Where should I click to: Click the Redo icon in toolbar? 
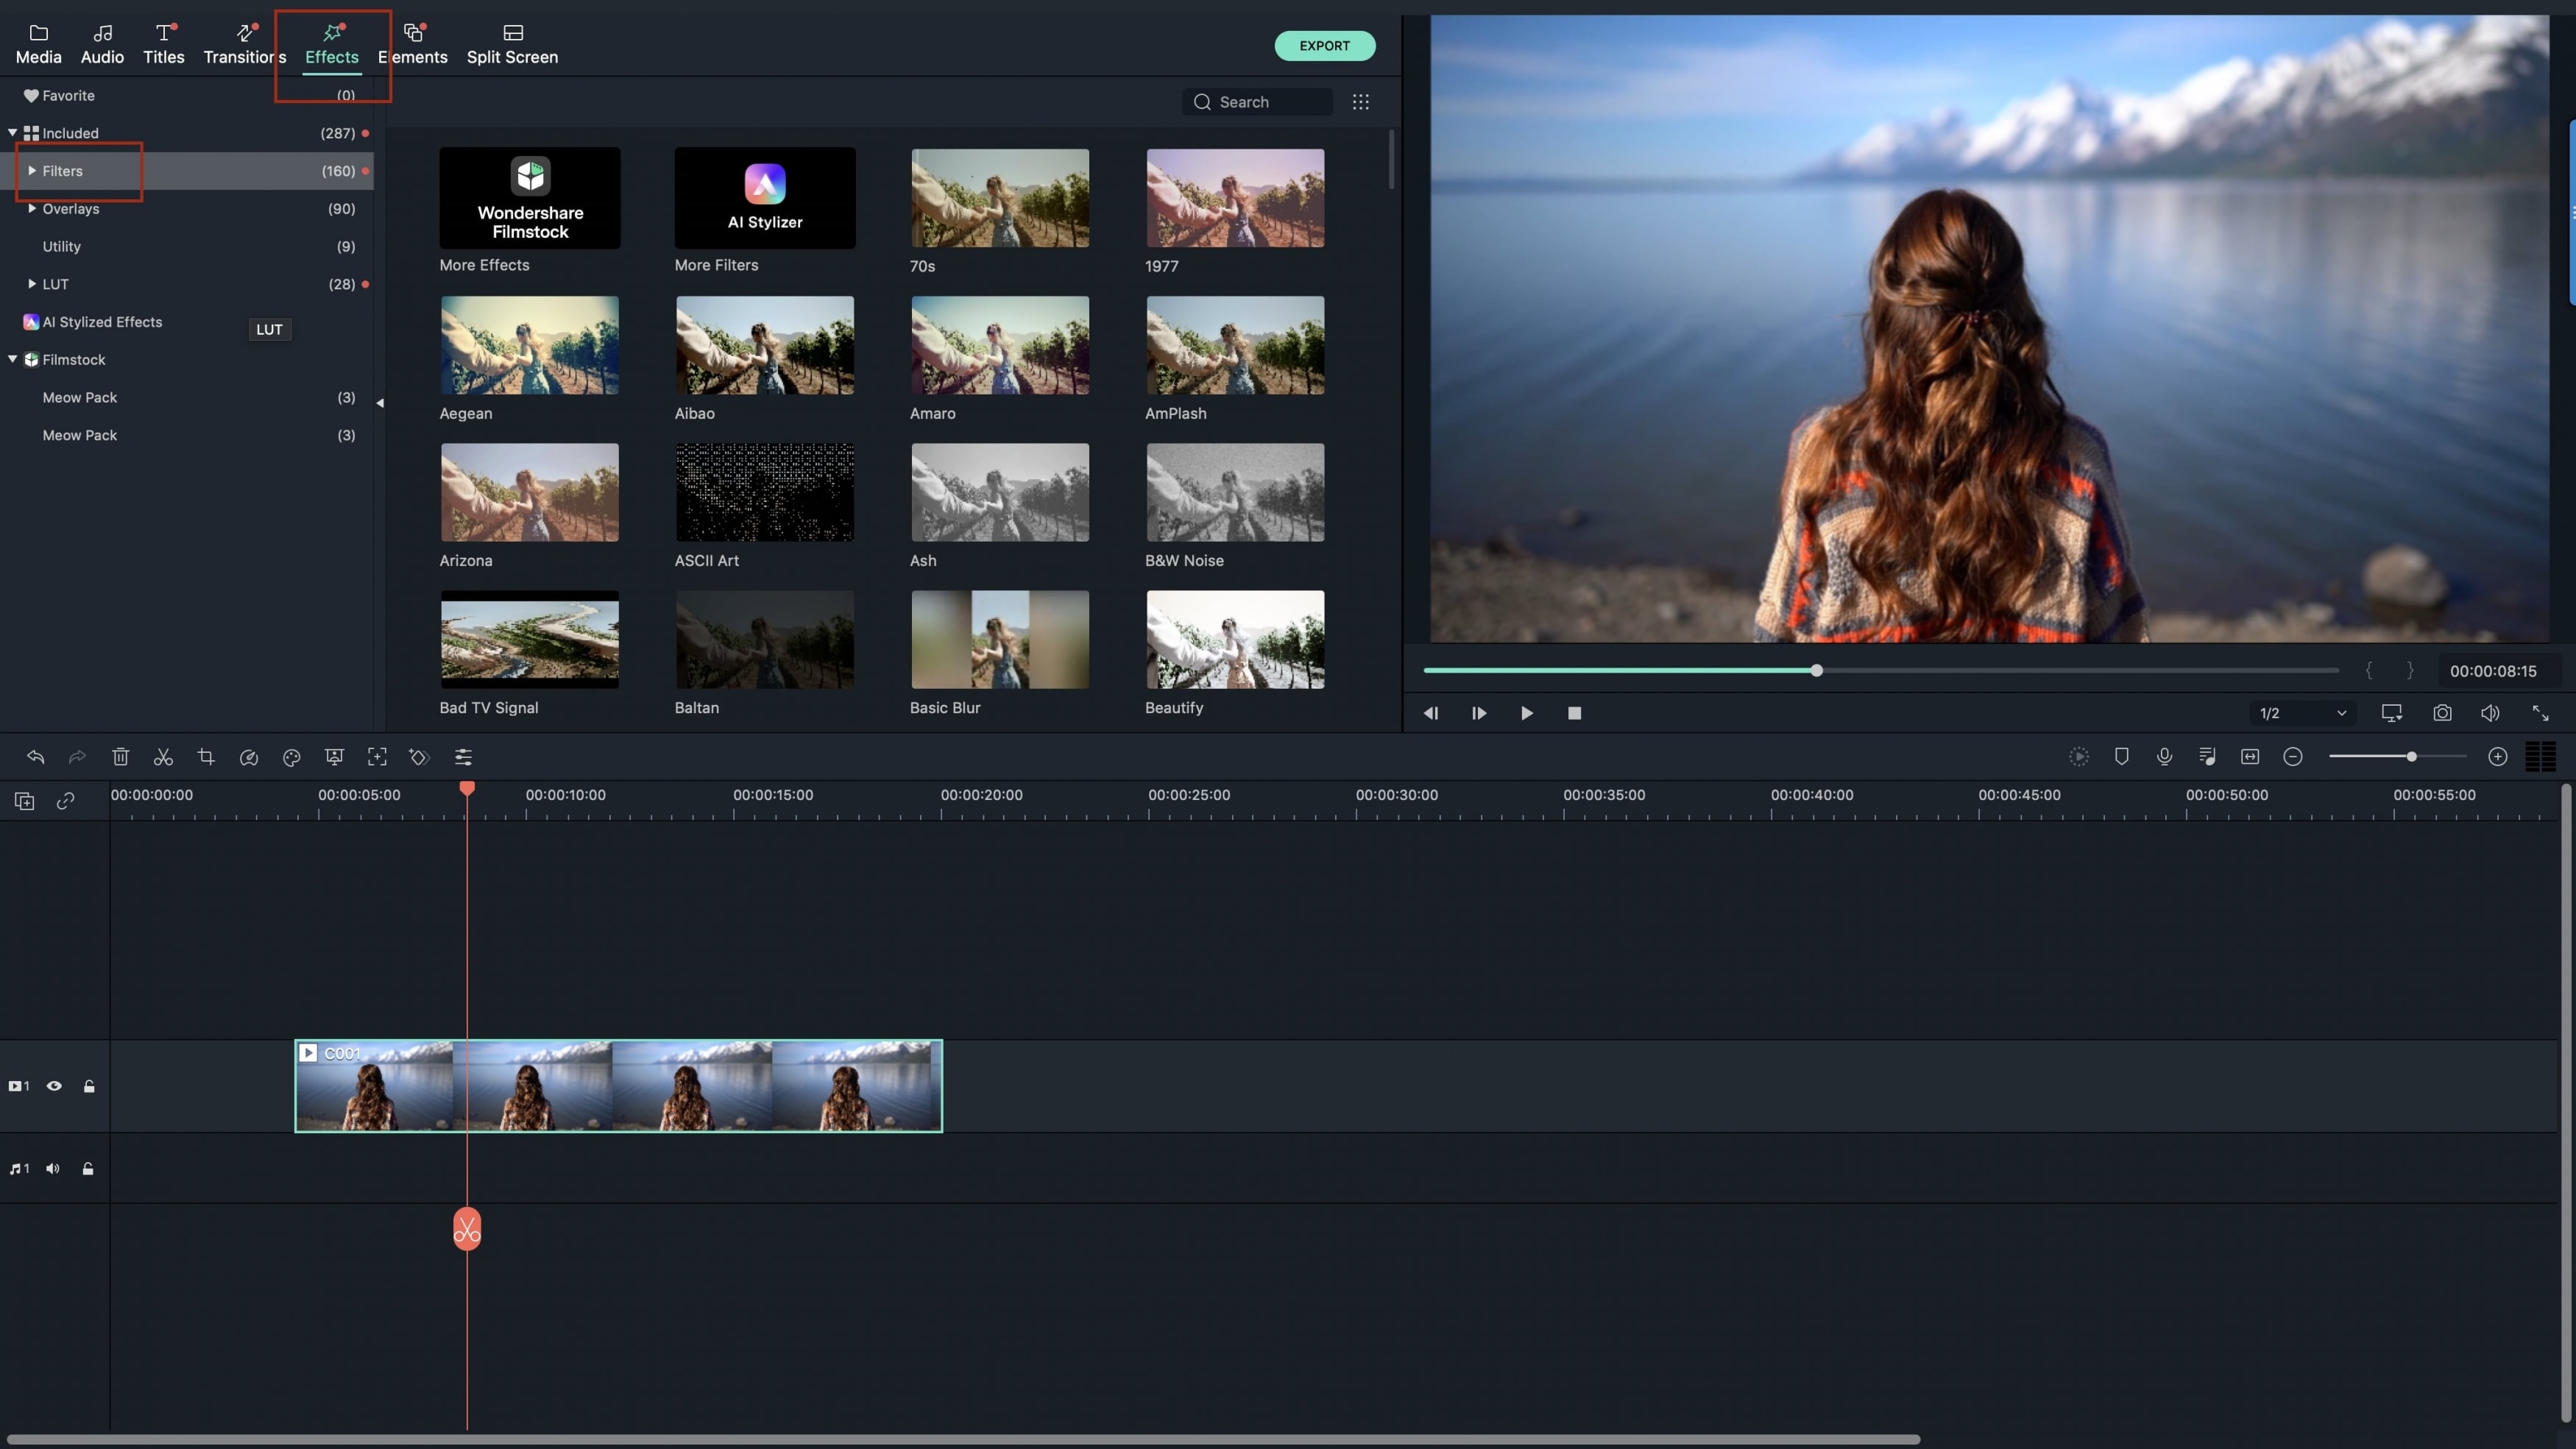(x=76, y=757)
